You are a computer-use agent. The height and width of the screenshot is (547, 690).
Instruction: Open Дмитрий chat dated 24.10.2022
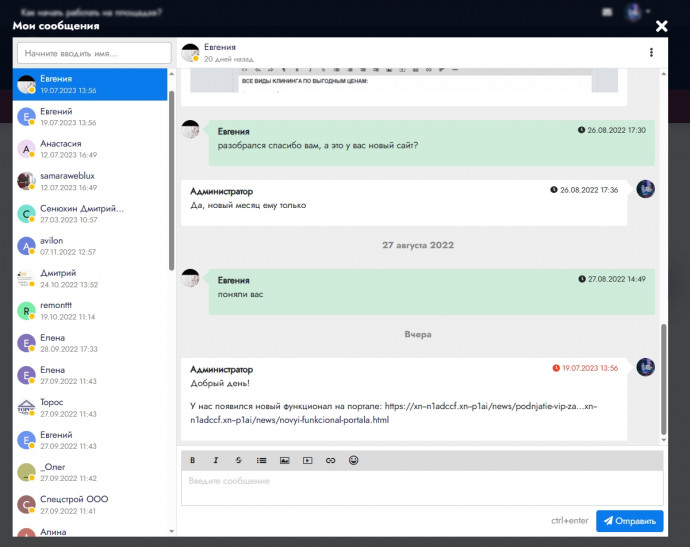90,278
